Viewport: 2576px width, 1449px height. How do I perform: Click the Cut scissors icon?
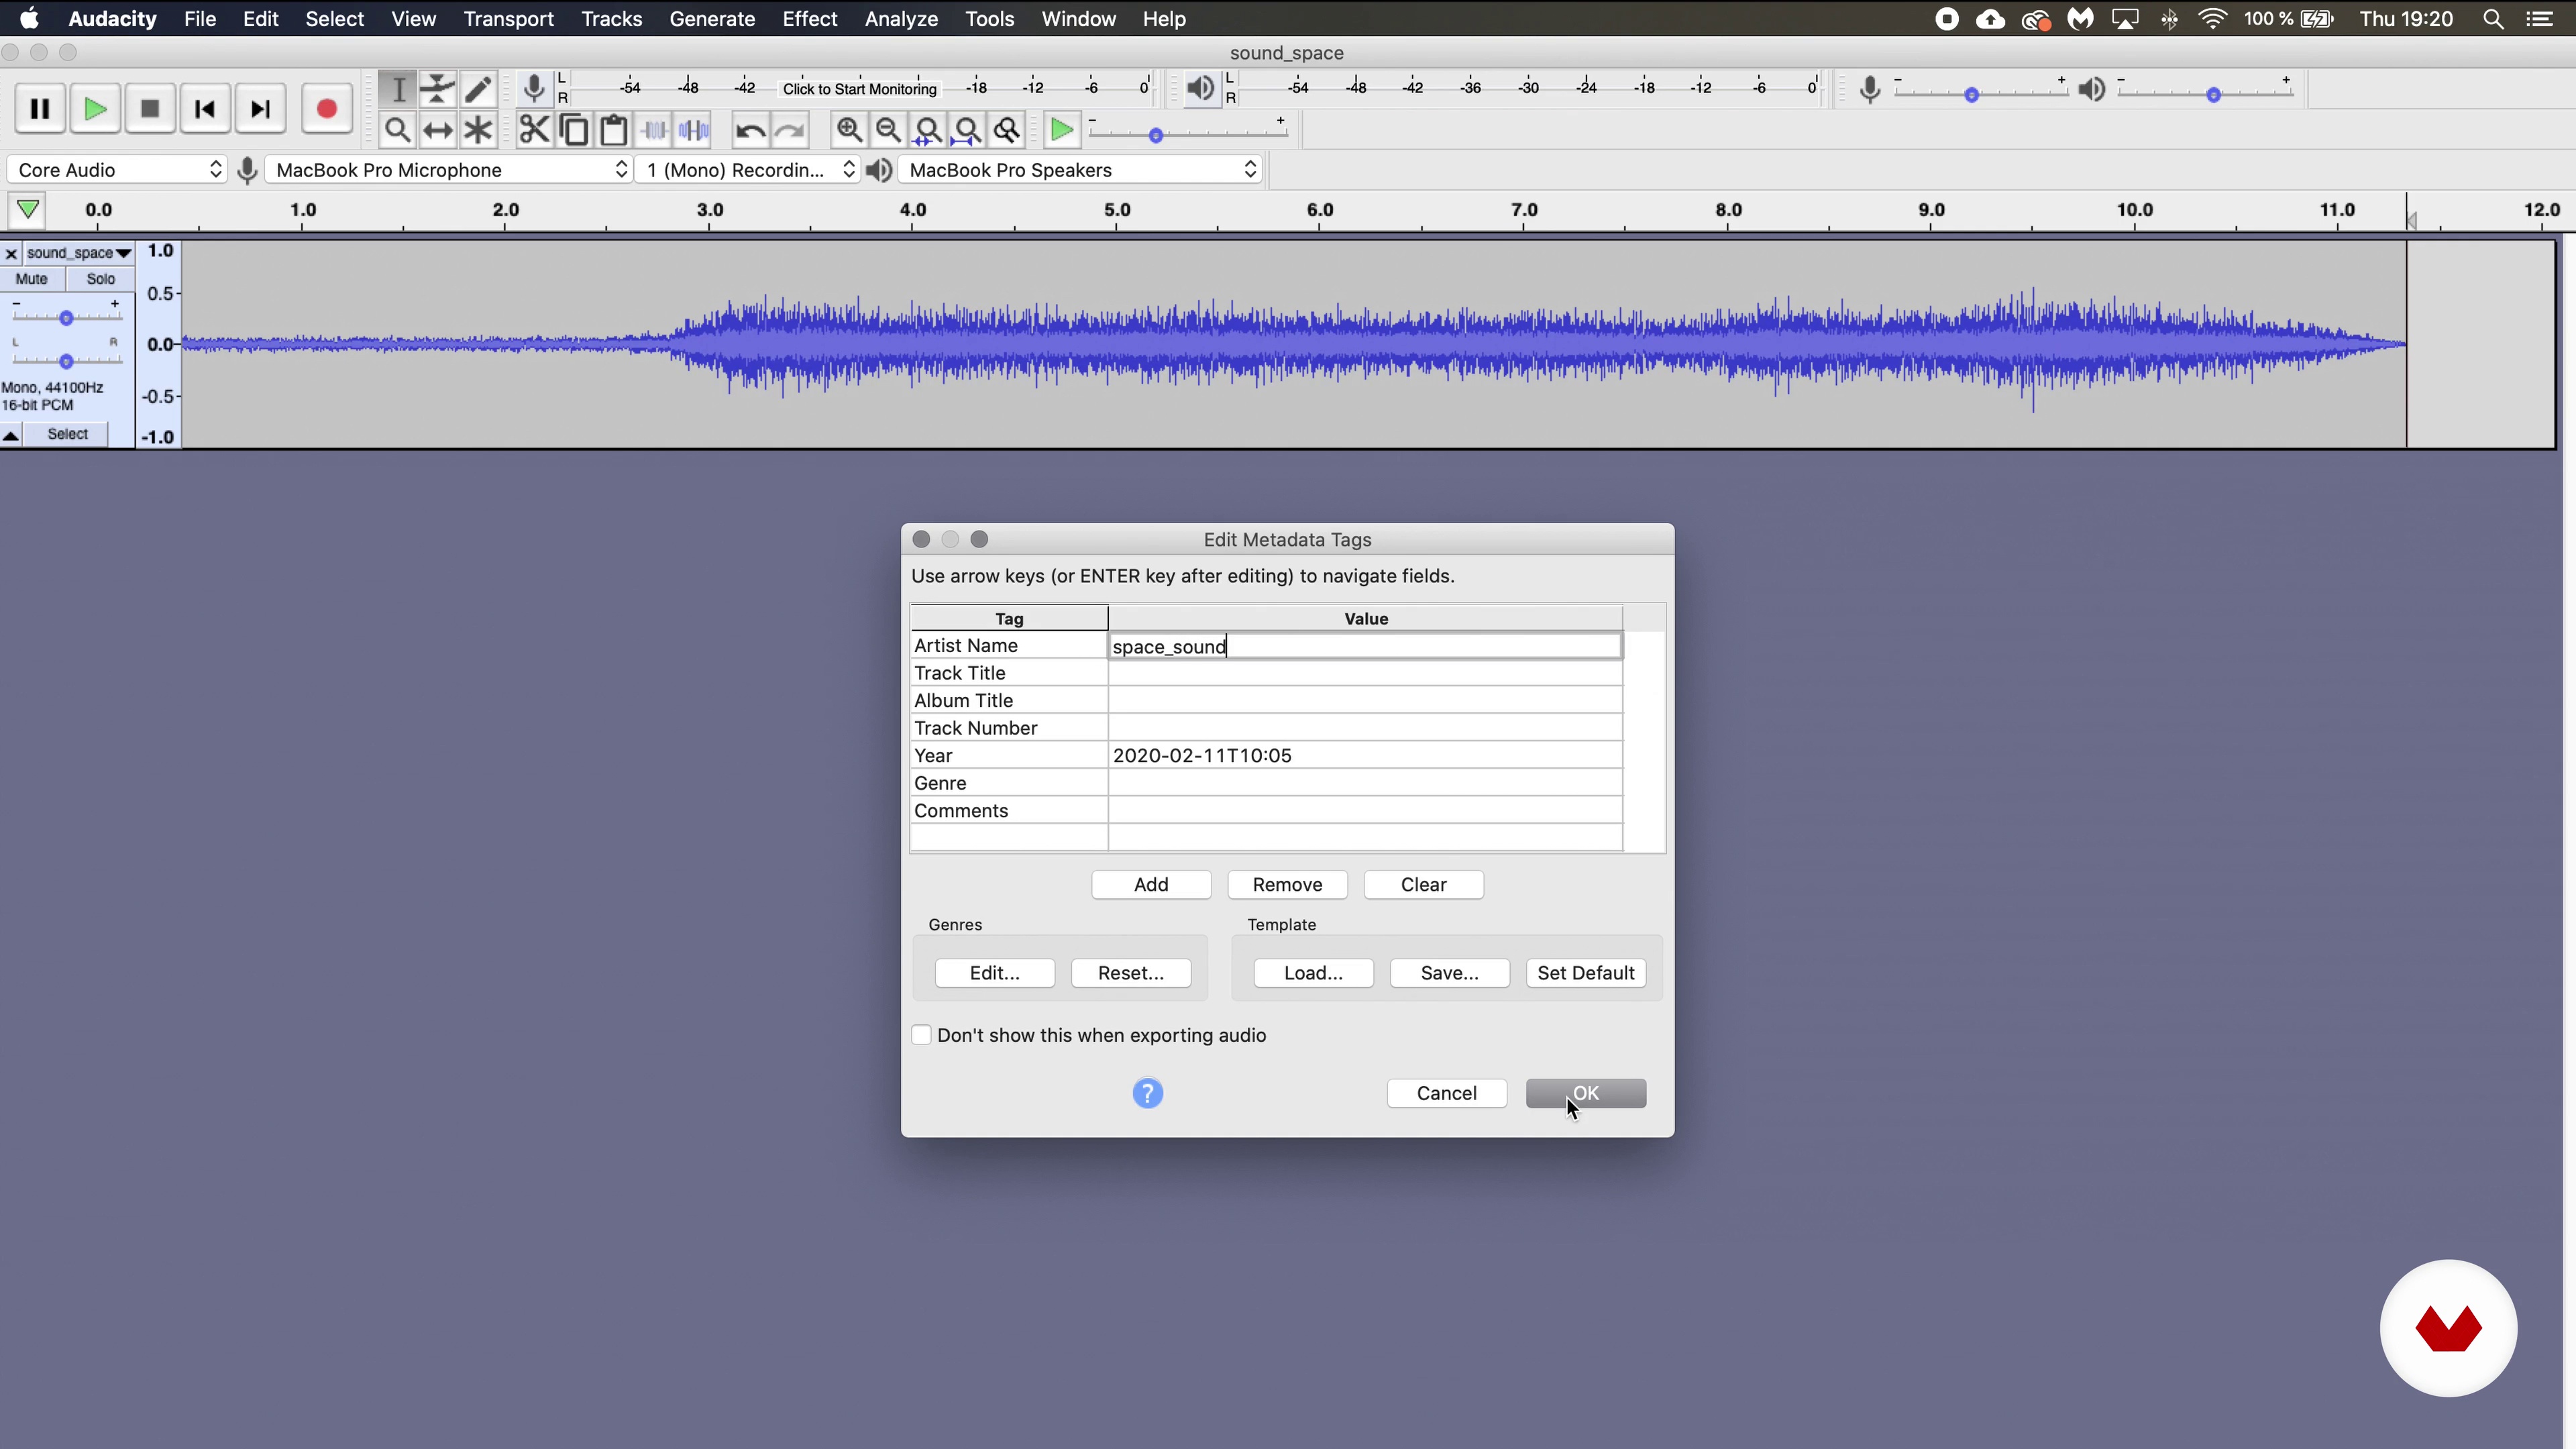534,130
